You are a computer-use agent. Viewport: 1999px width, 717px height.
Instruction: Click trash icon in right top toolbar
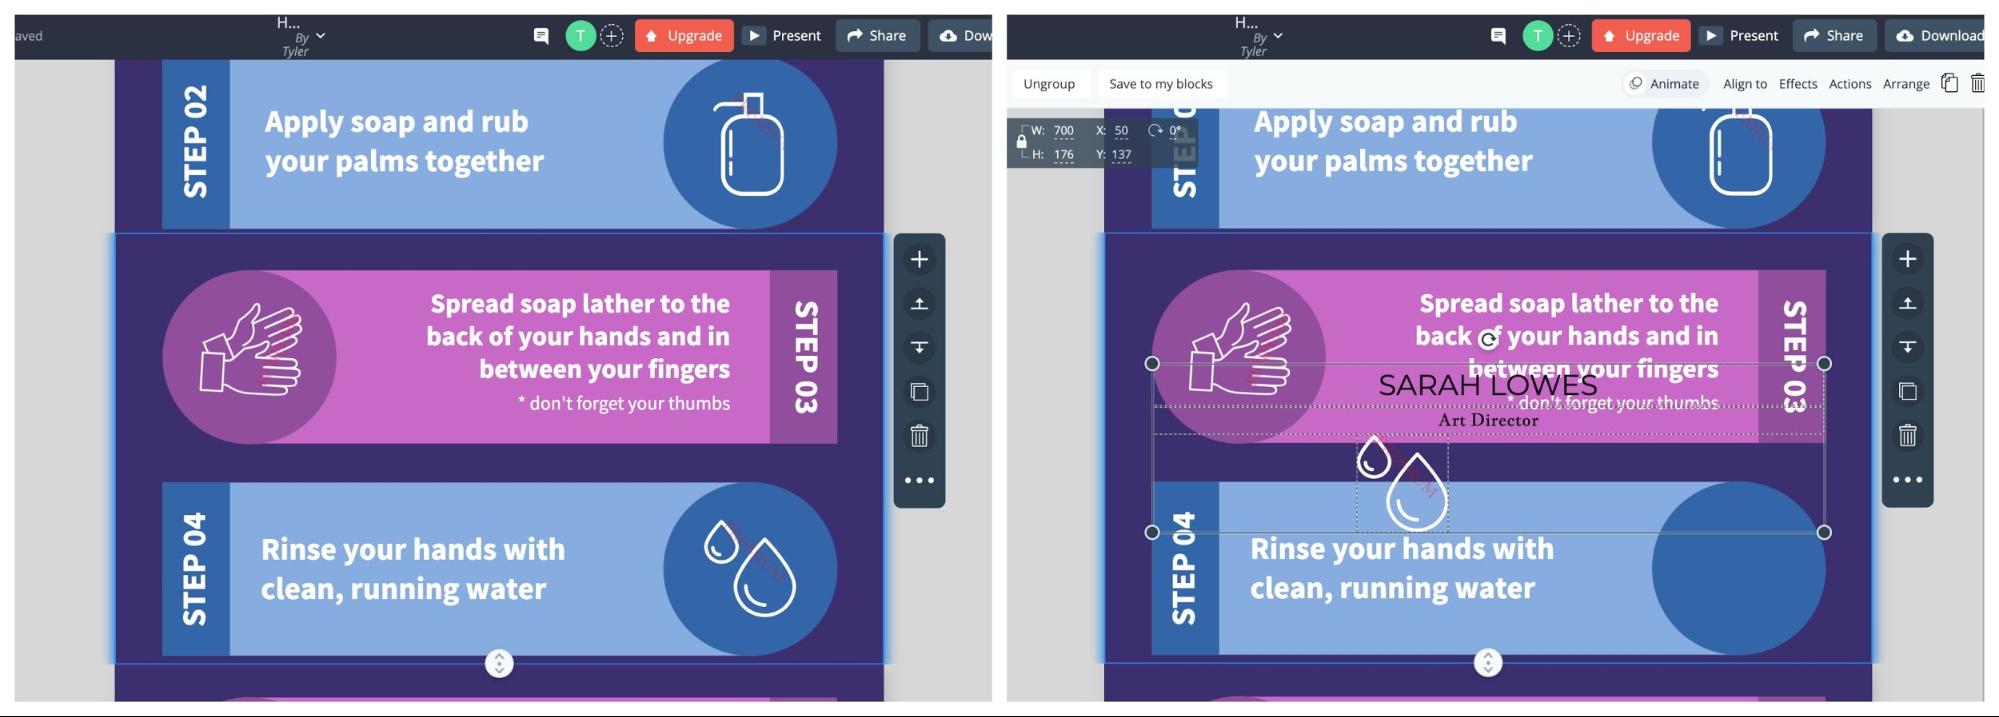(1977, 83)
